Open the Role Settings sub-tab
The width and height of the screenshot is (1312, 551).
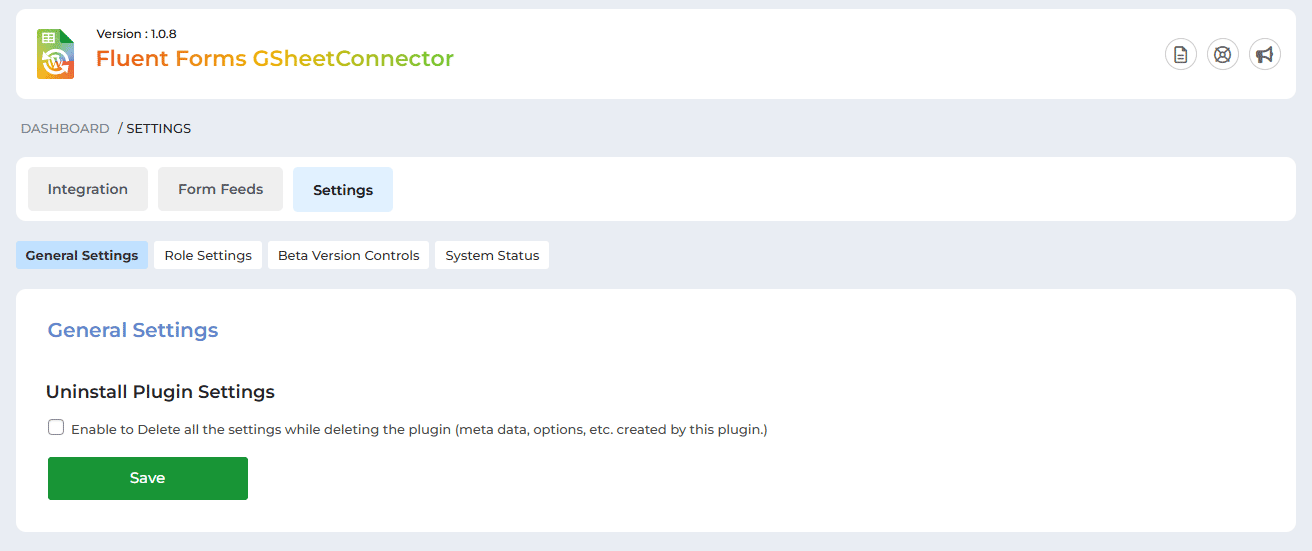point(208,255)
